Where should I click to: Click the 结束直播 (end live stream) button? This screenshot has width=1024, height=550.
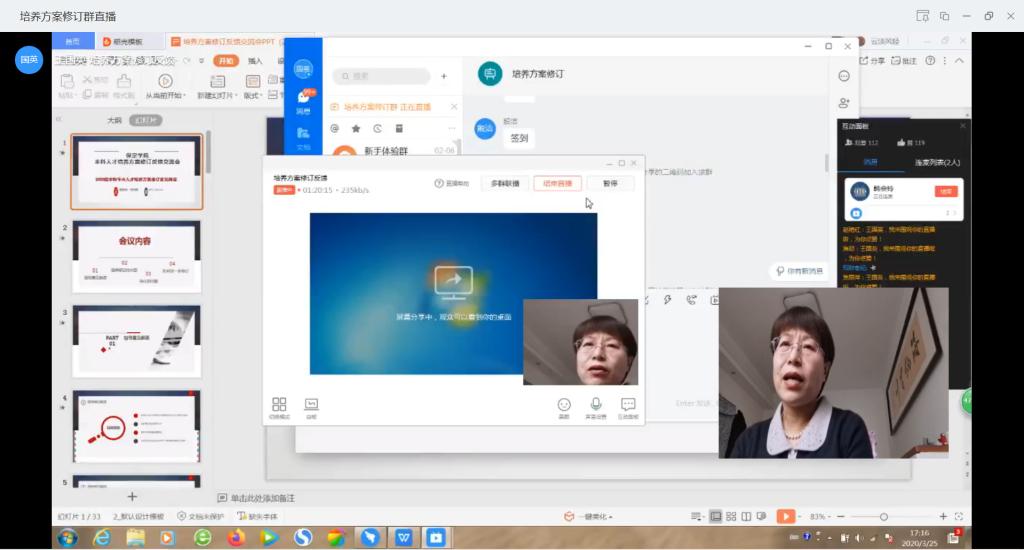[557, 184]
